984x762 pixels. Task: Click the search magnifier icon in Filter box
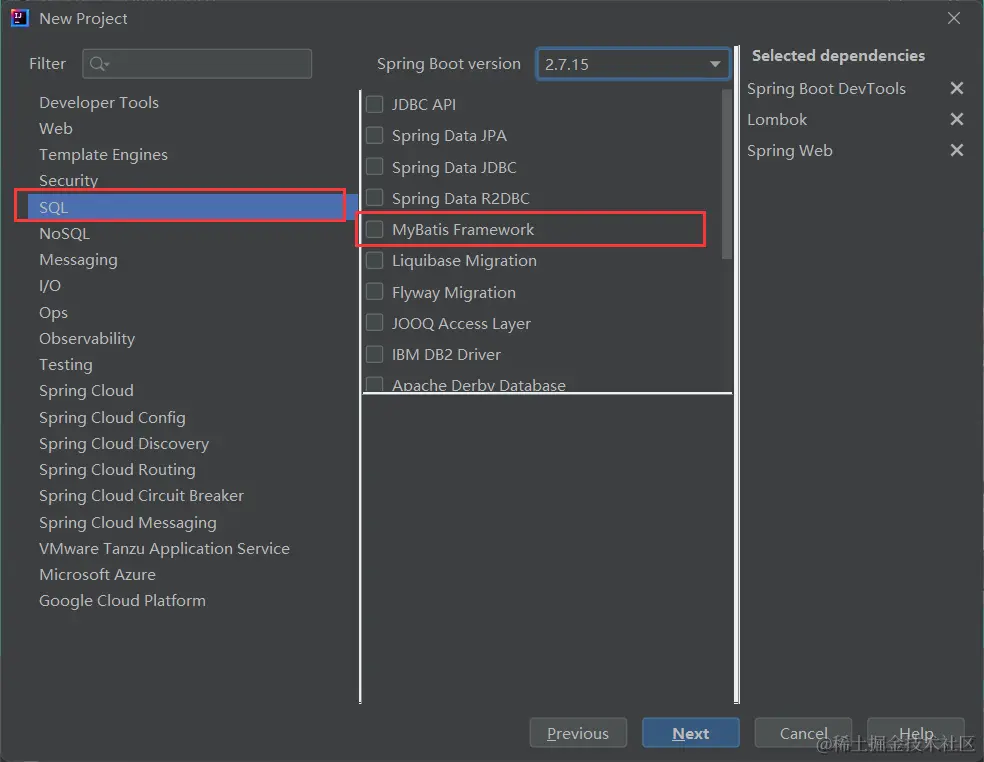tap(98, 64)
